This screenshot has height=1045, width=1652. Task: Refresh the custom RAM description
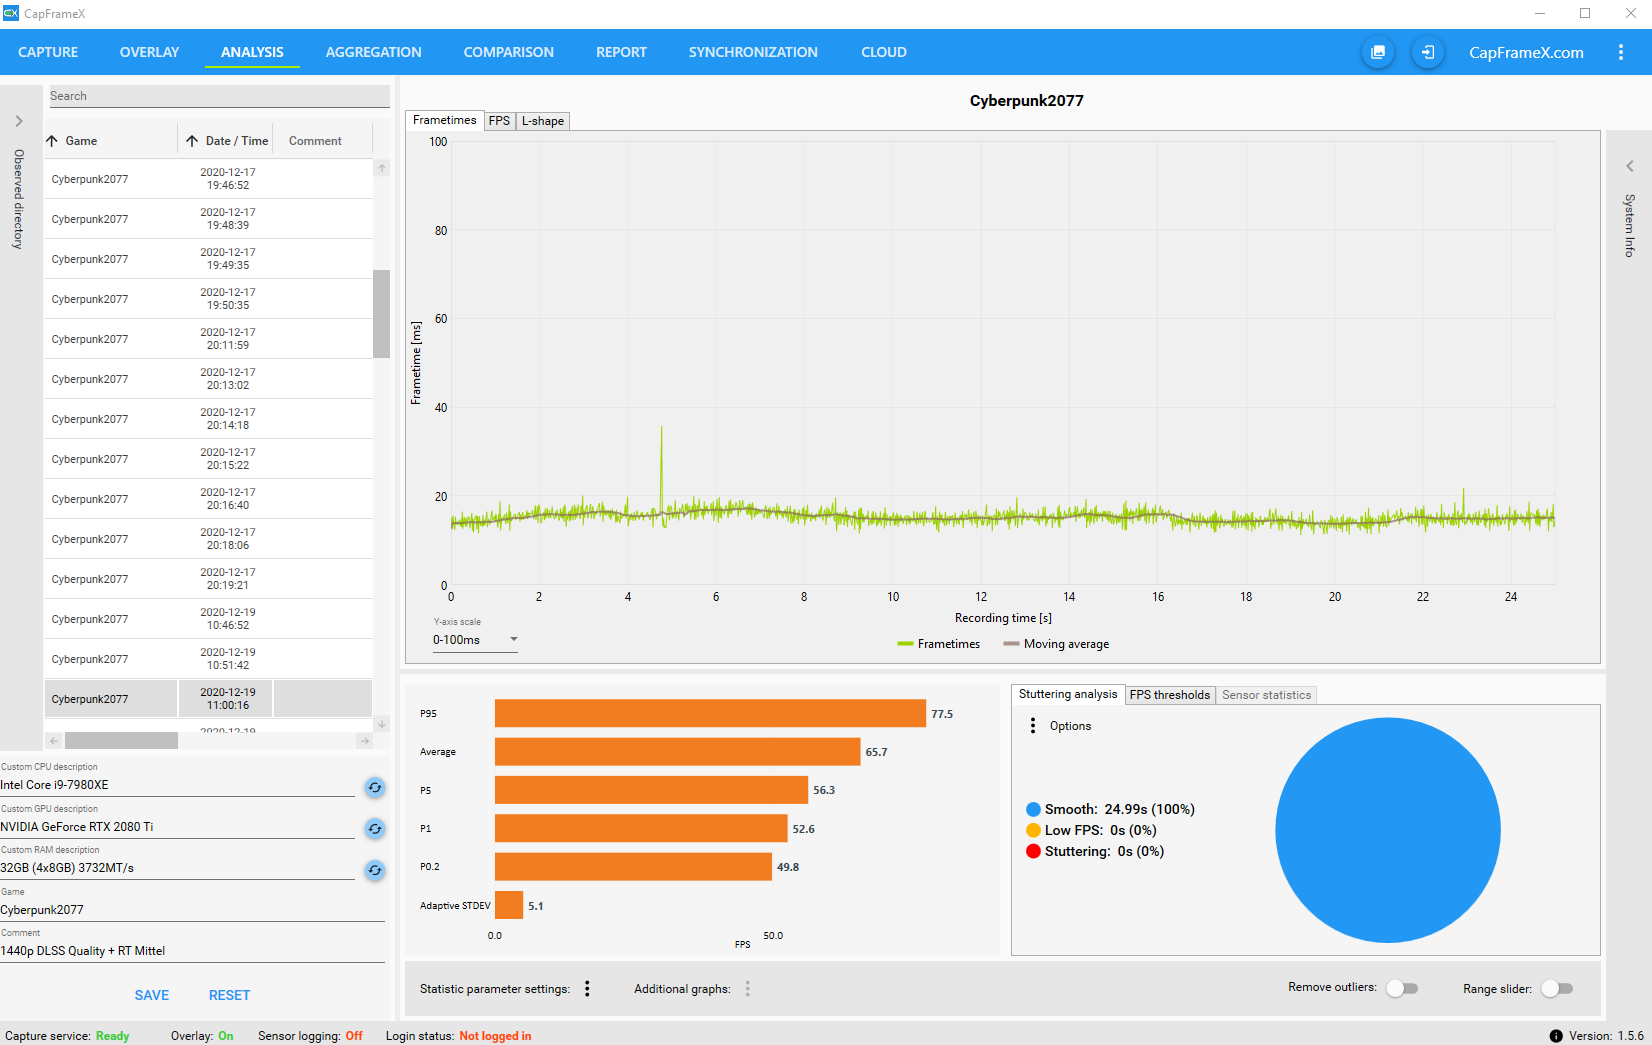click(374, 870)
